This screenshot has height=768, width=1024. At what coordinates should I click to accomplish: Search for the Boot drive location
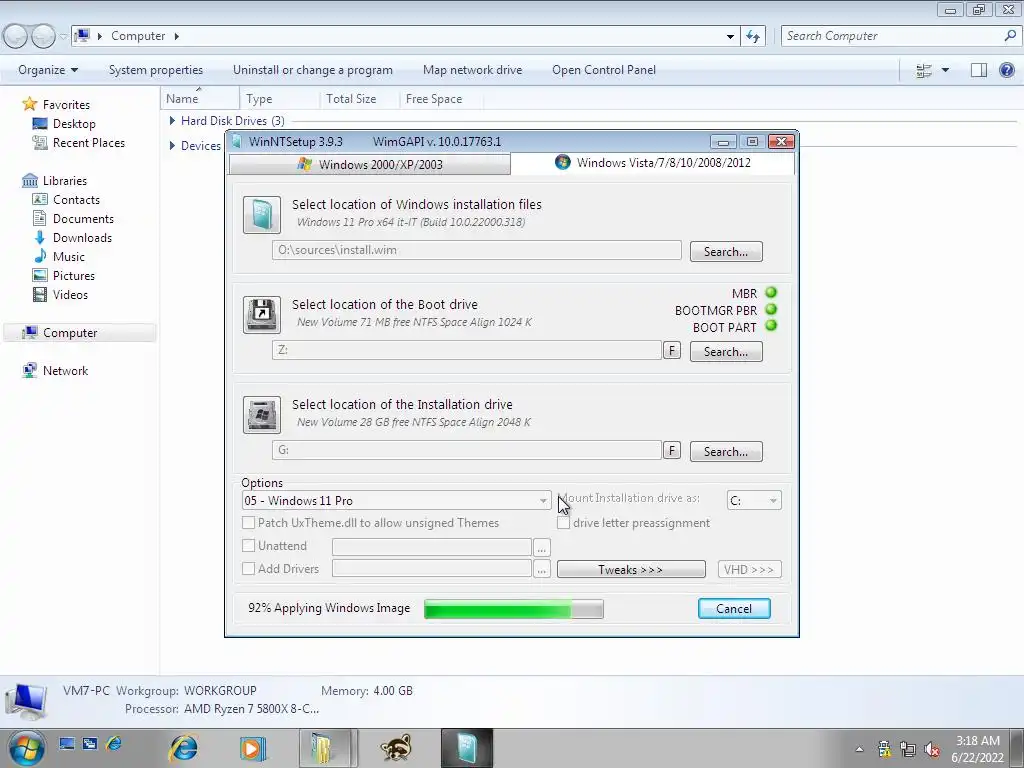(x=726, y=351)
